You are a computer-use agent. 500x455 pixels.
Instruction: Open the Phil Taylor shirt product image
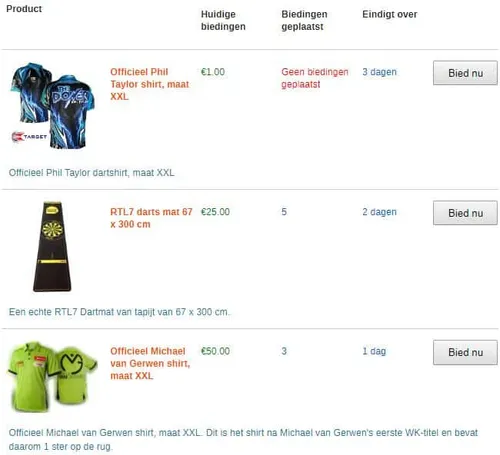click(x=52, y=105)
